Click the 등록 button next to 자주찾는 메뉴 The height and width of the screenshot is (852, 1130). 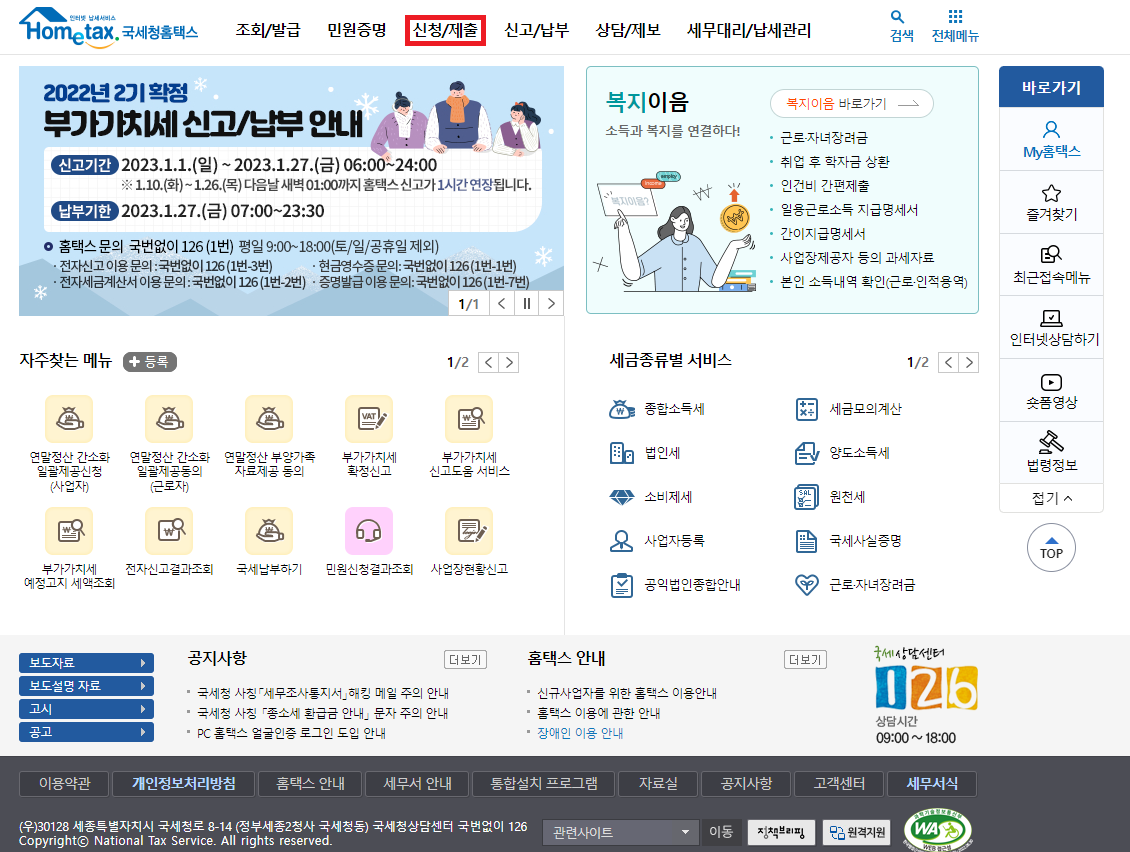pos(150,362)
